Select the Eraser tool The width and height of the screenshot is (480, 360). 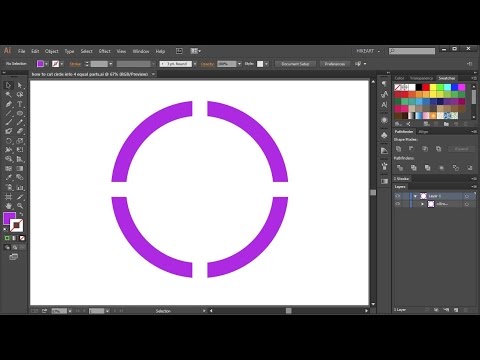coord(20,131)
